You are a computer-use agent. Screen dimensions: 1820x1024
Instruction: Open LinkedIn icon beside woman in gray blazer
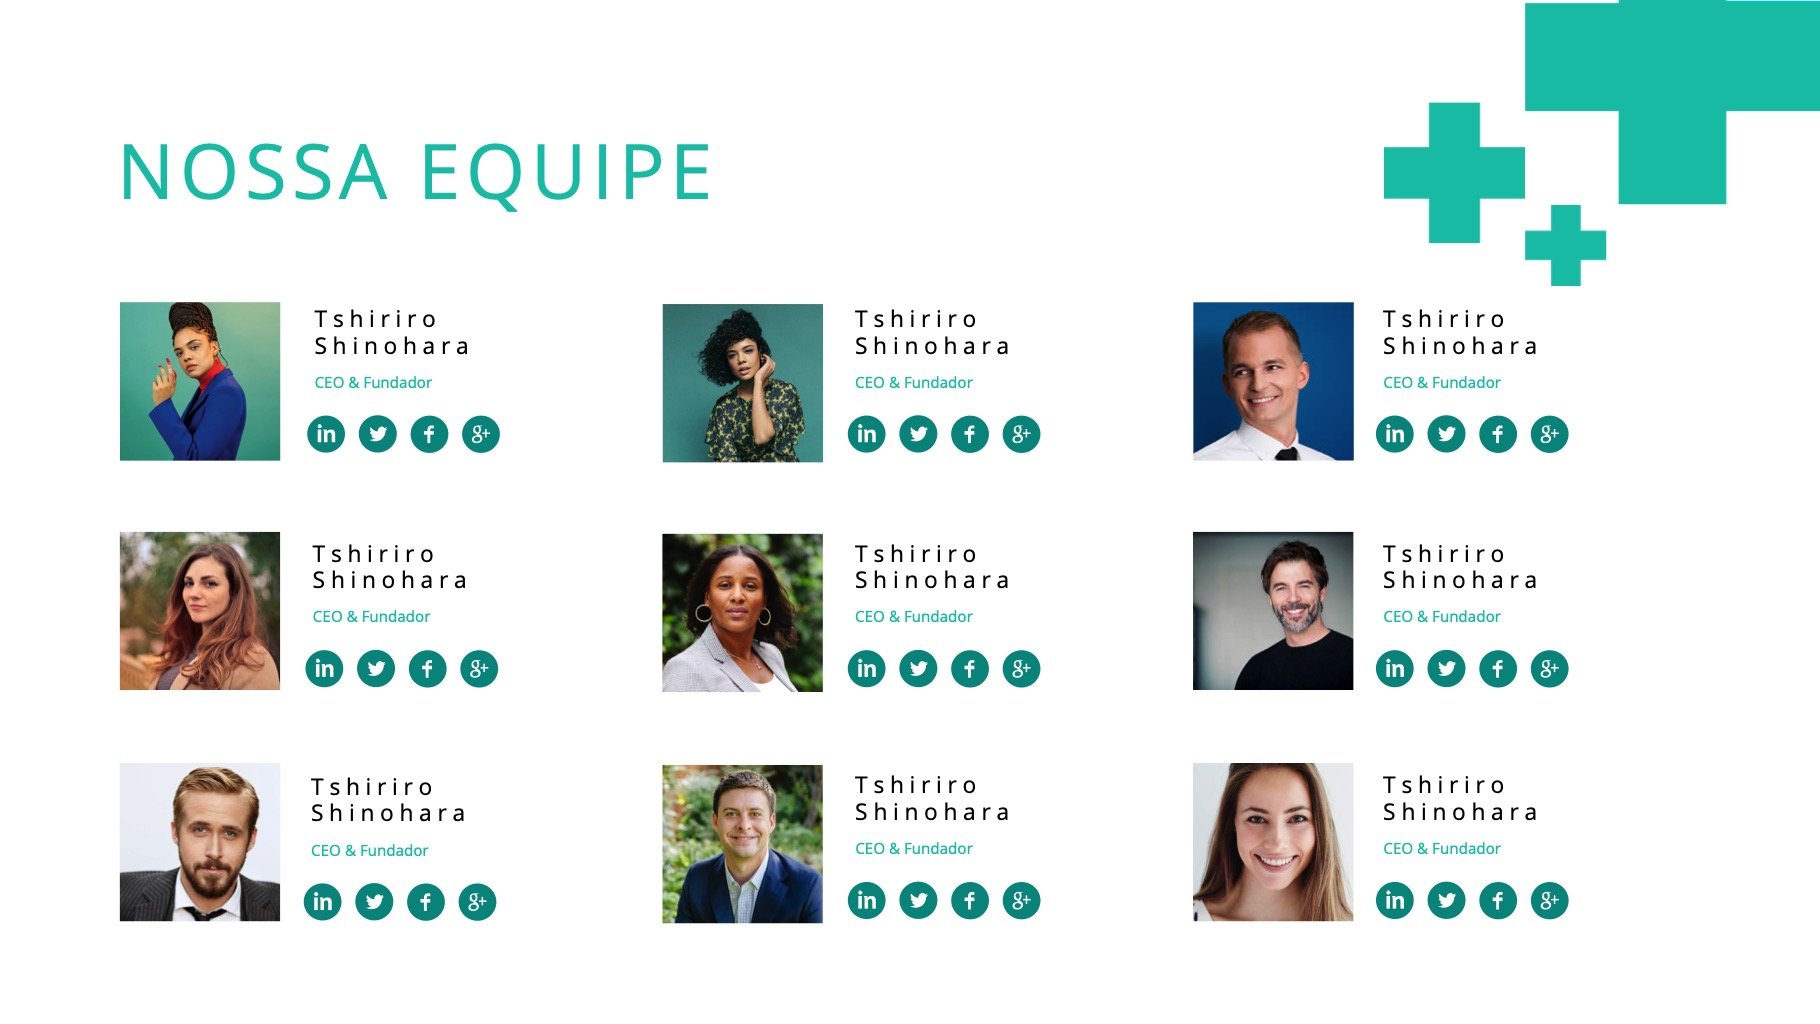click(x=867, y=669)
